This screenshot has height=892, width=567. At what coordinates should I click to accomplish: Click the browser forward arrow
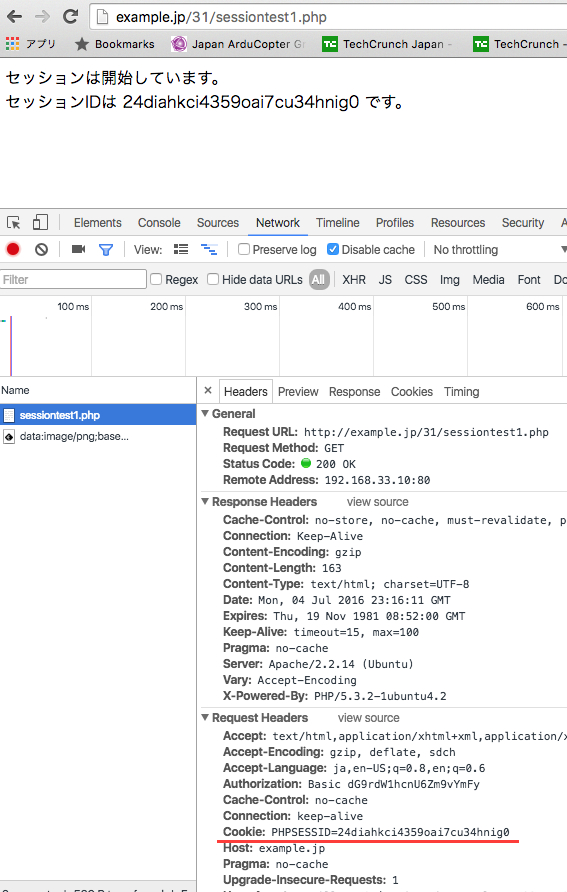coord(42,16)
